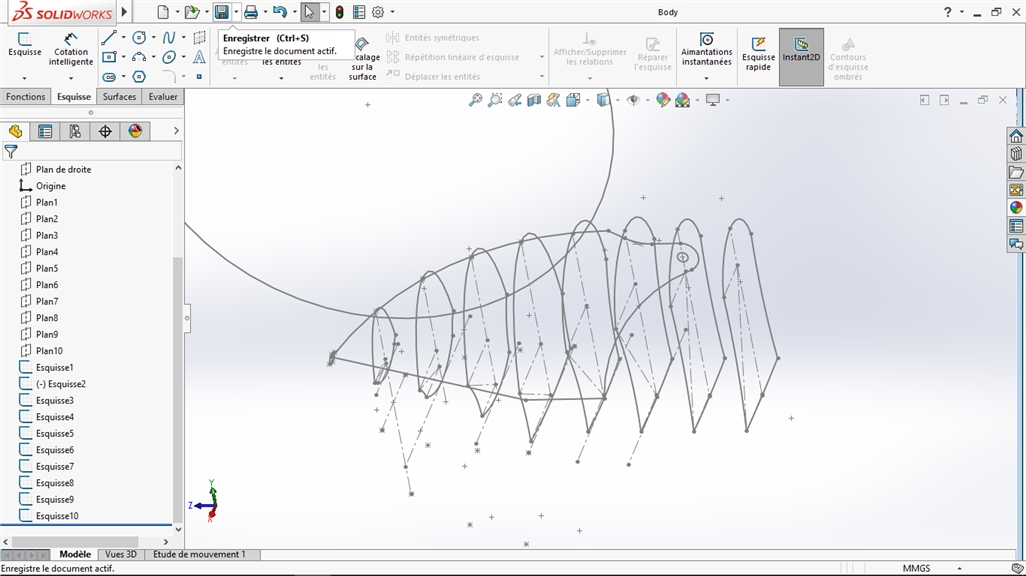Open the Save button dropdown arrow
Viewport: 1026px width, 576px height.
pyautogui.click(x=236, y=12)
